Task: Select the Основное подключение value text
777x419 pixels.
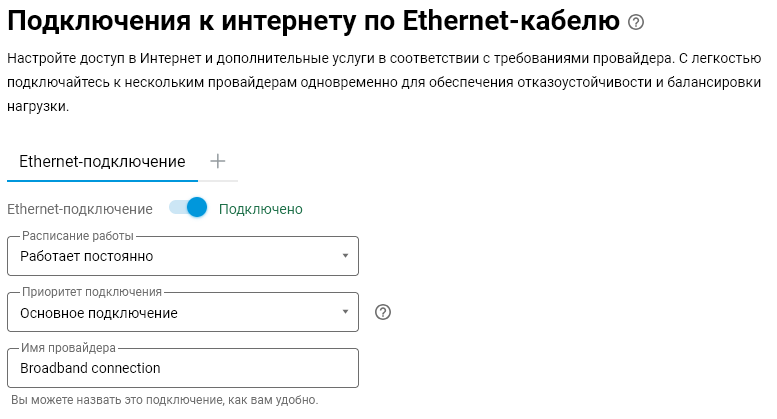Action: point(99,313)
